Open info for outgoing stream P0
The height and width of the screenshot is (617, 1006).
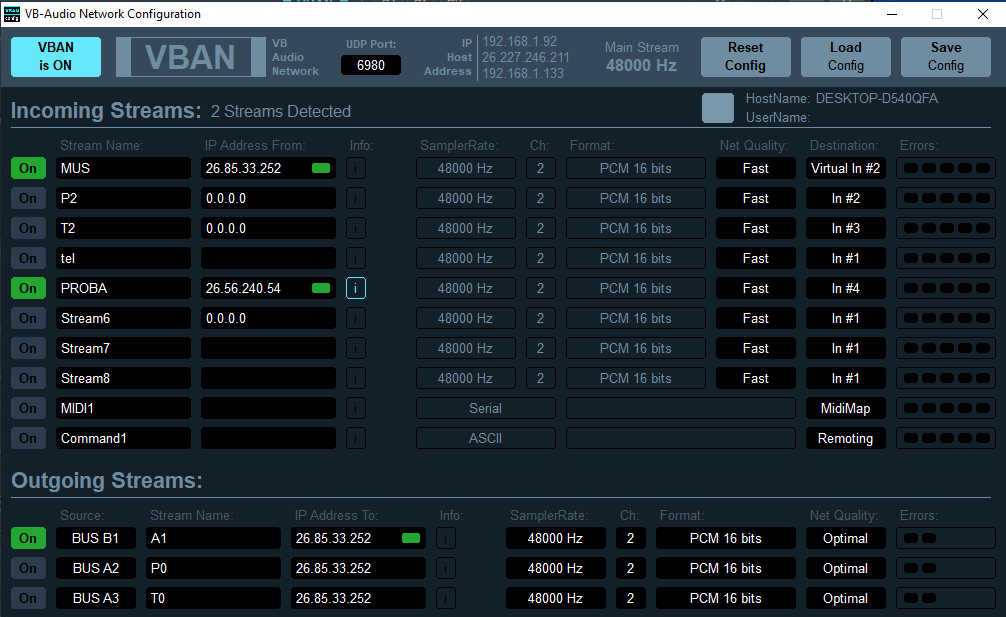[x=446, y=568]
